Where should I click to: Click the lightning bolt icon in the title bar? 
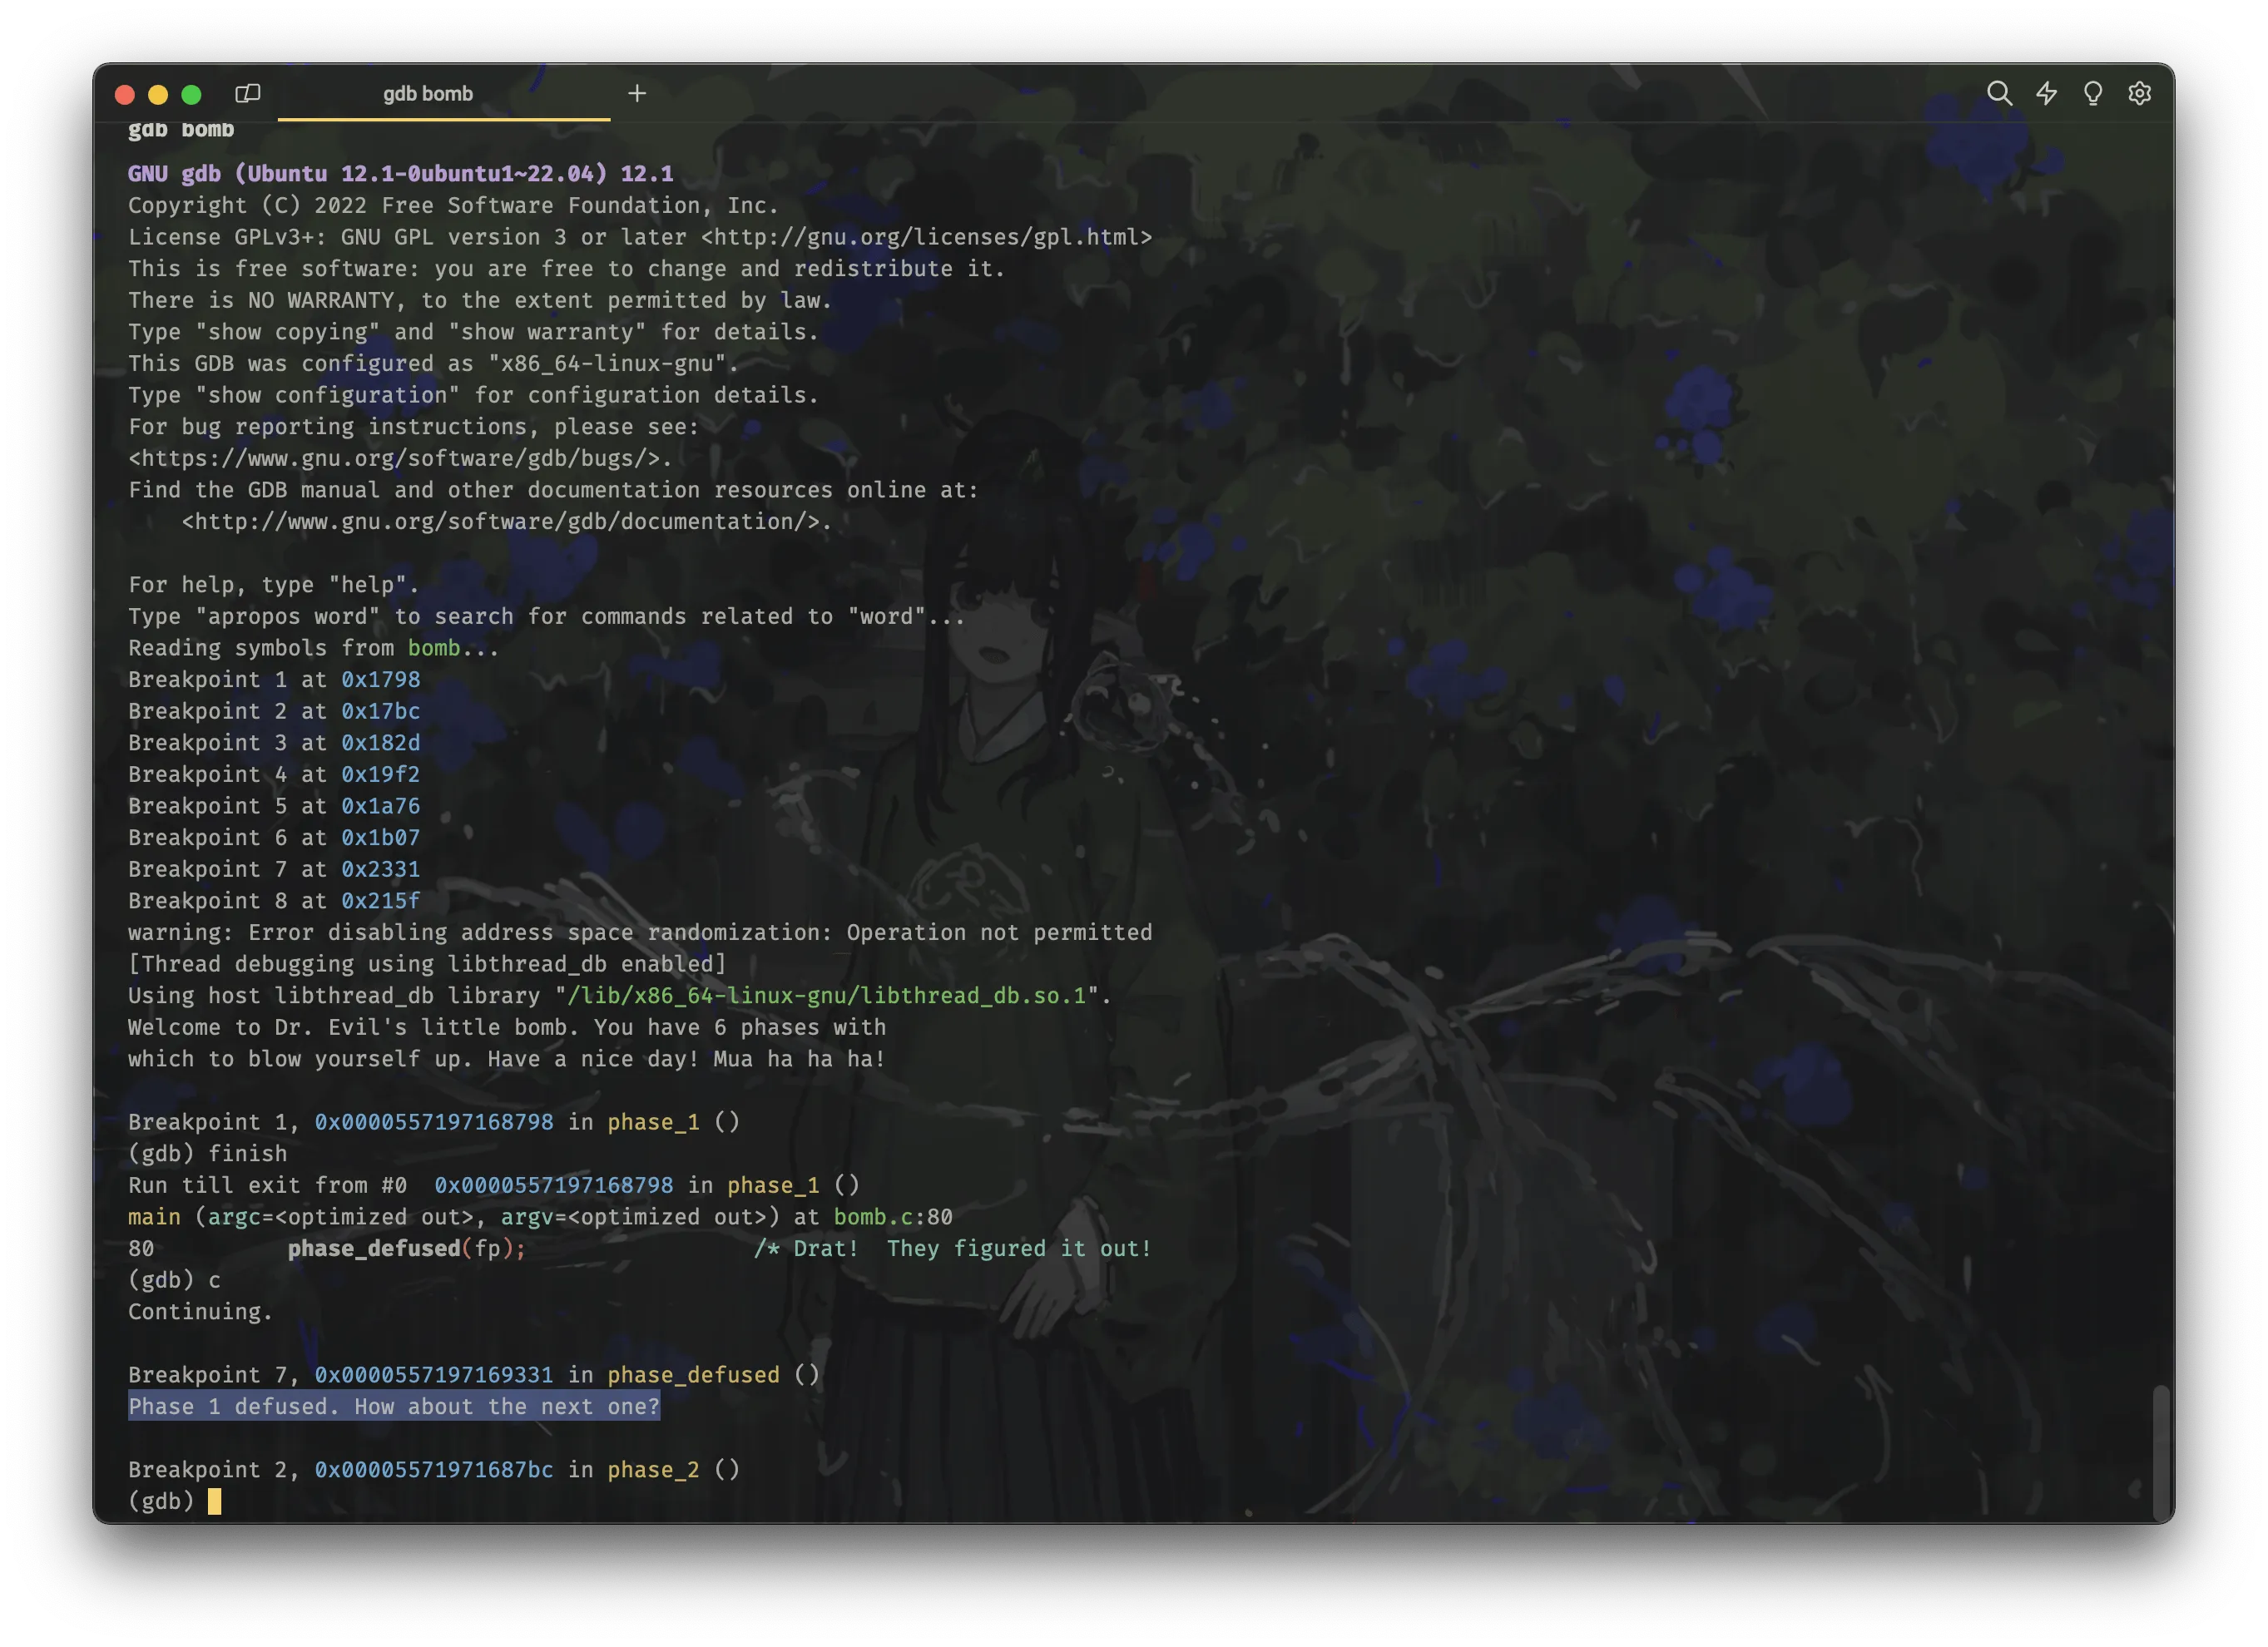[x=2046, y=93]
